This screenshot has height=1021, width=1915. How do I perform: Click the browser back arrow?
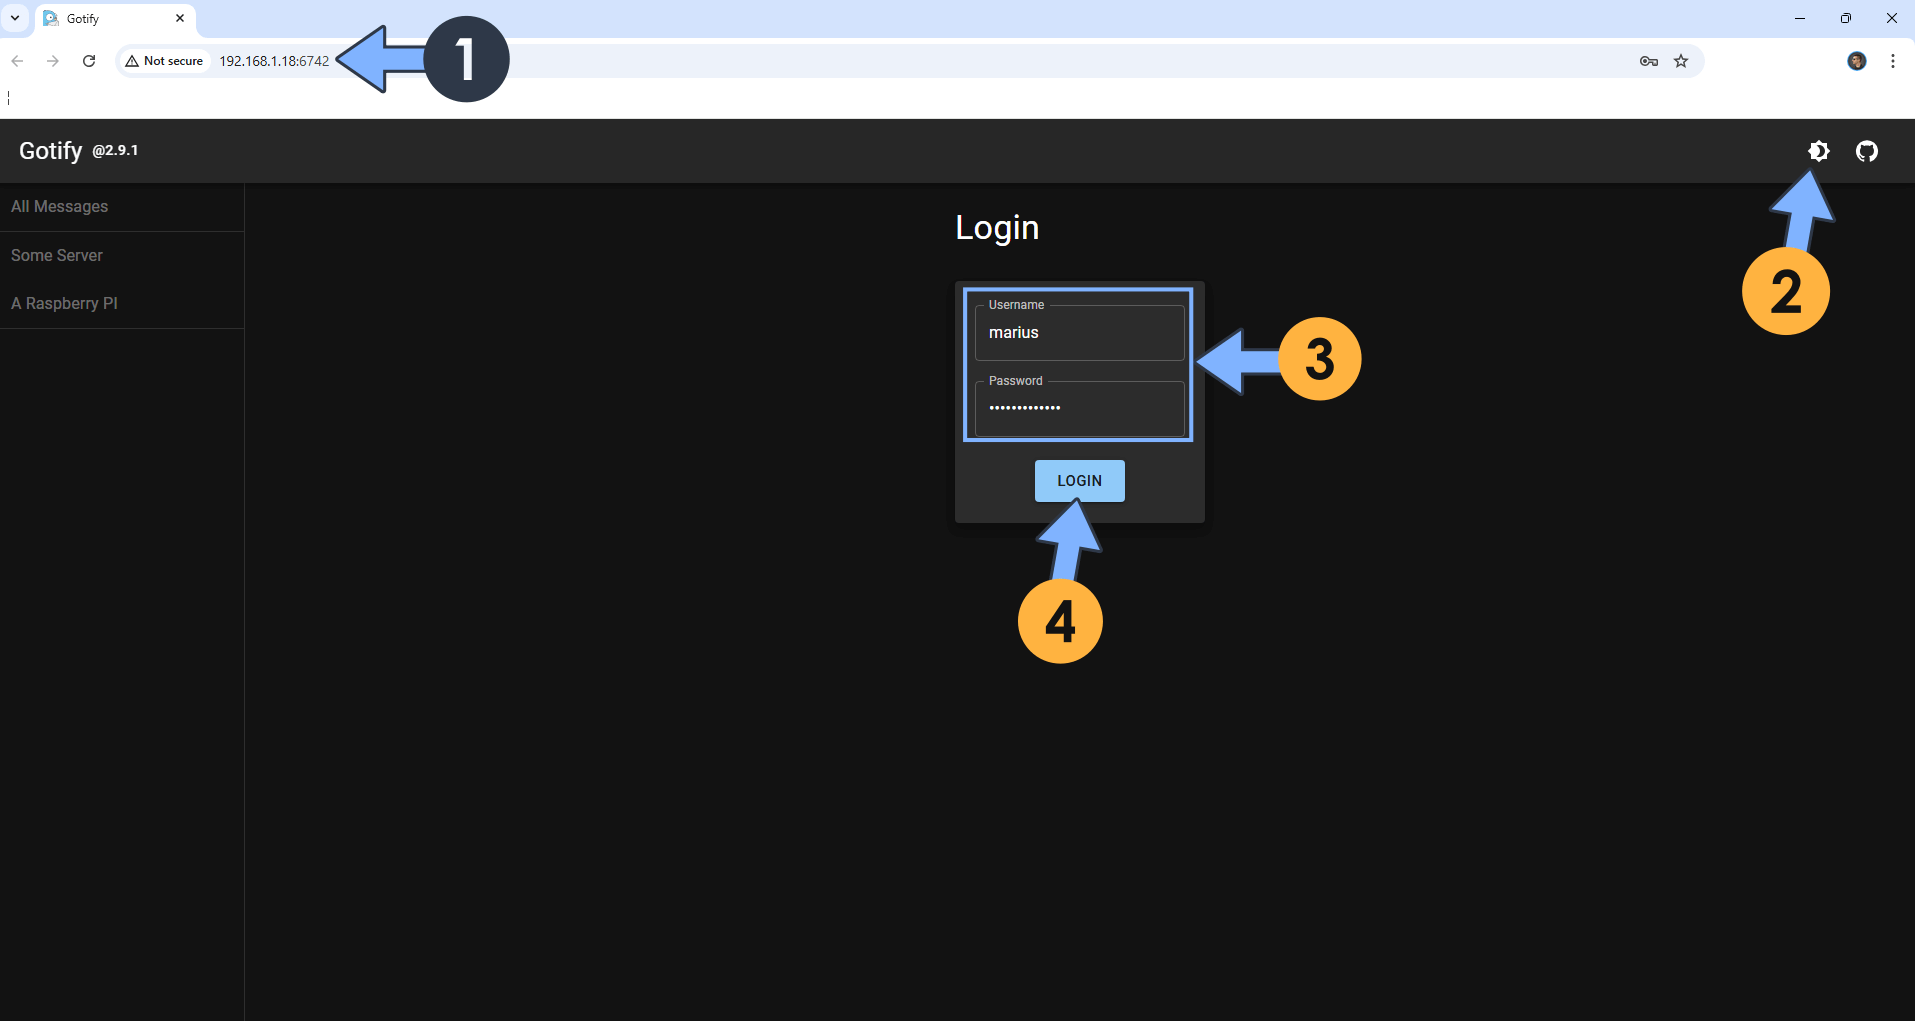click(x=17, y=61)
